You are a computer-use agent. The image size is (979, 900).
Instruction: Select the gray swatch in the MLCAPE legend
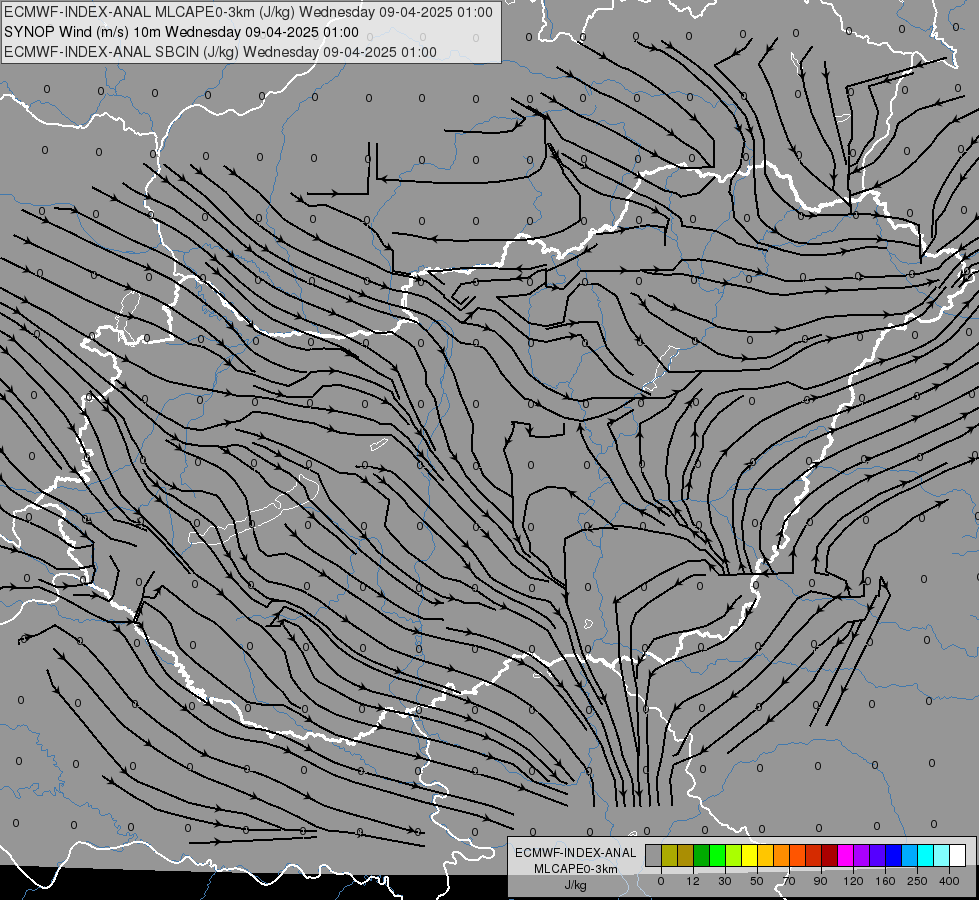pos(654,855)
